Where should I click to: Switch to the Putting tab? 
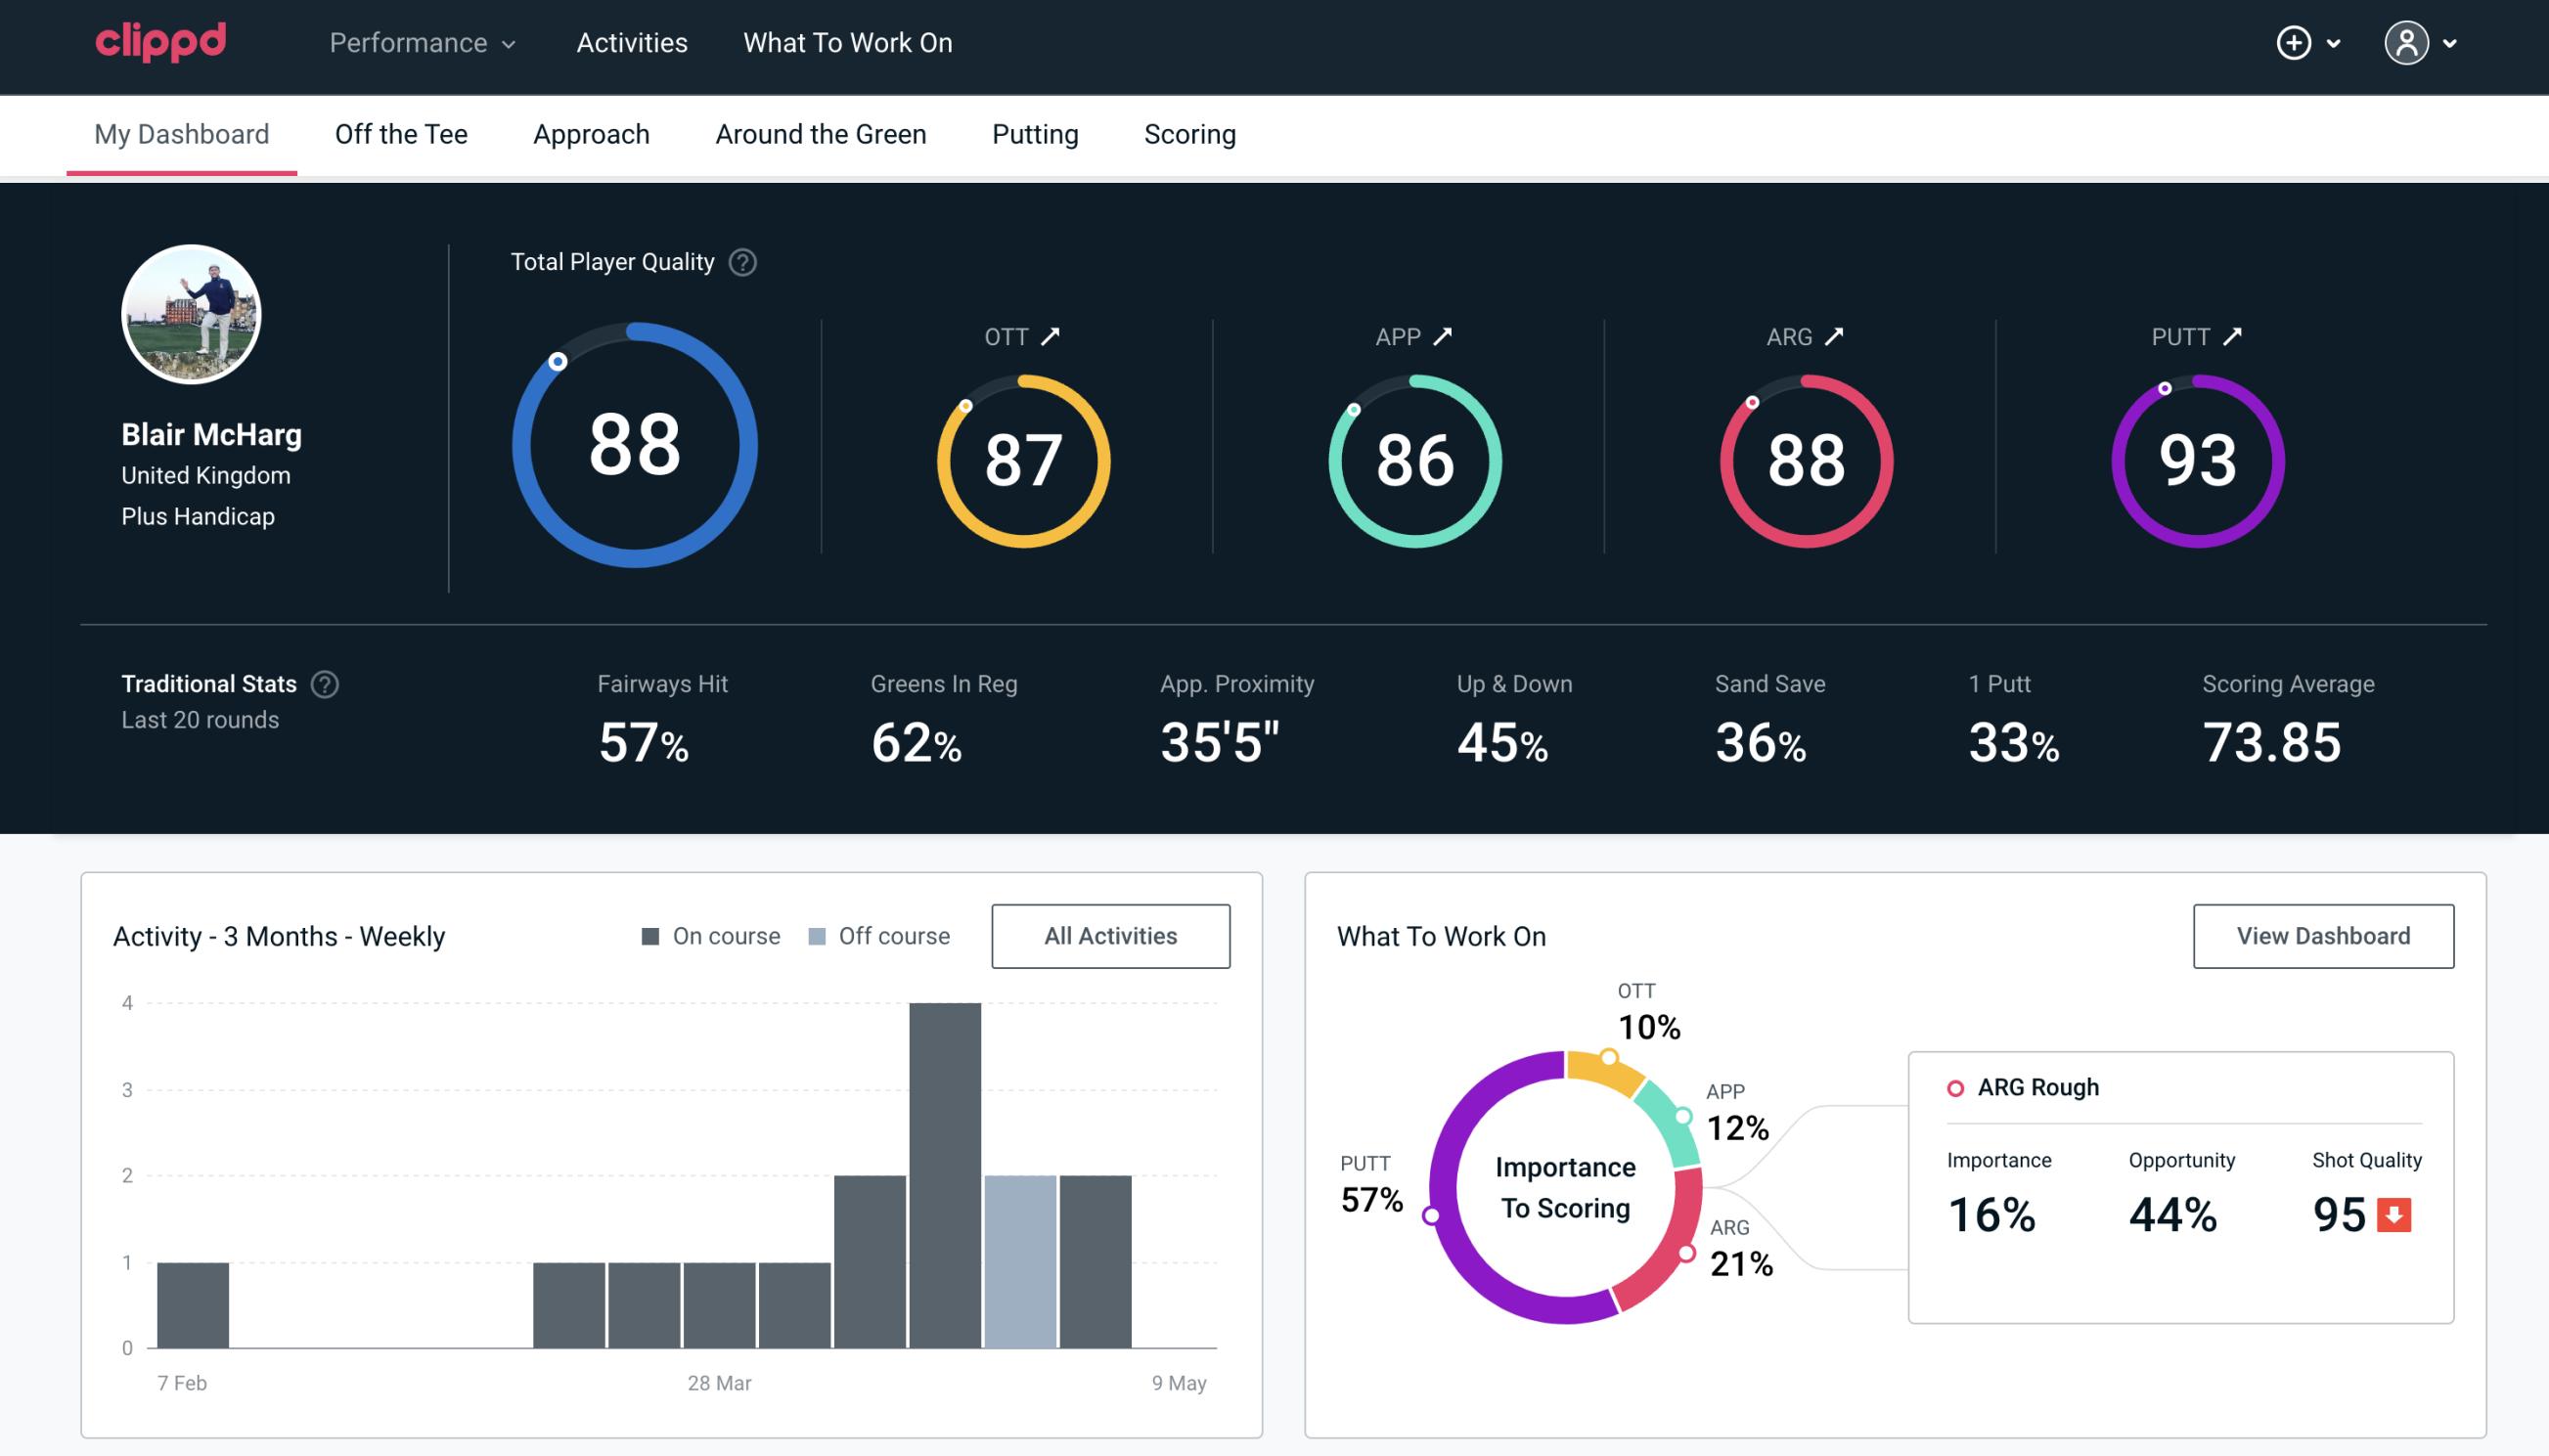tap(1033, 133)
